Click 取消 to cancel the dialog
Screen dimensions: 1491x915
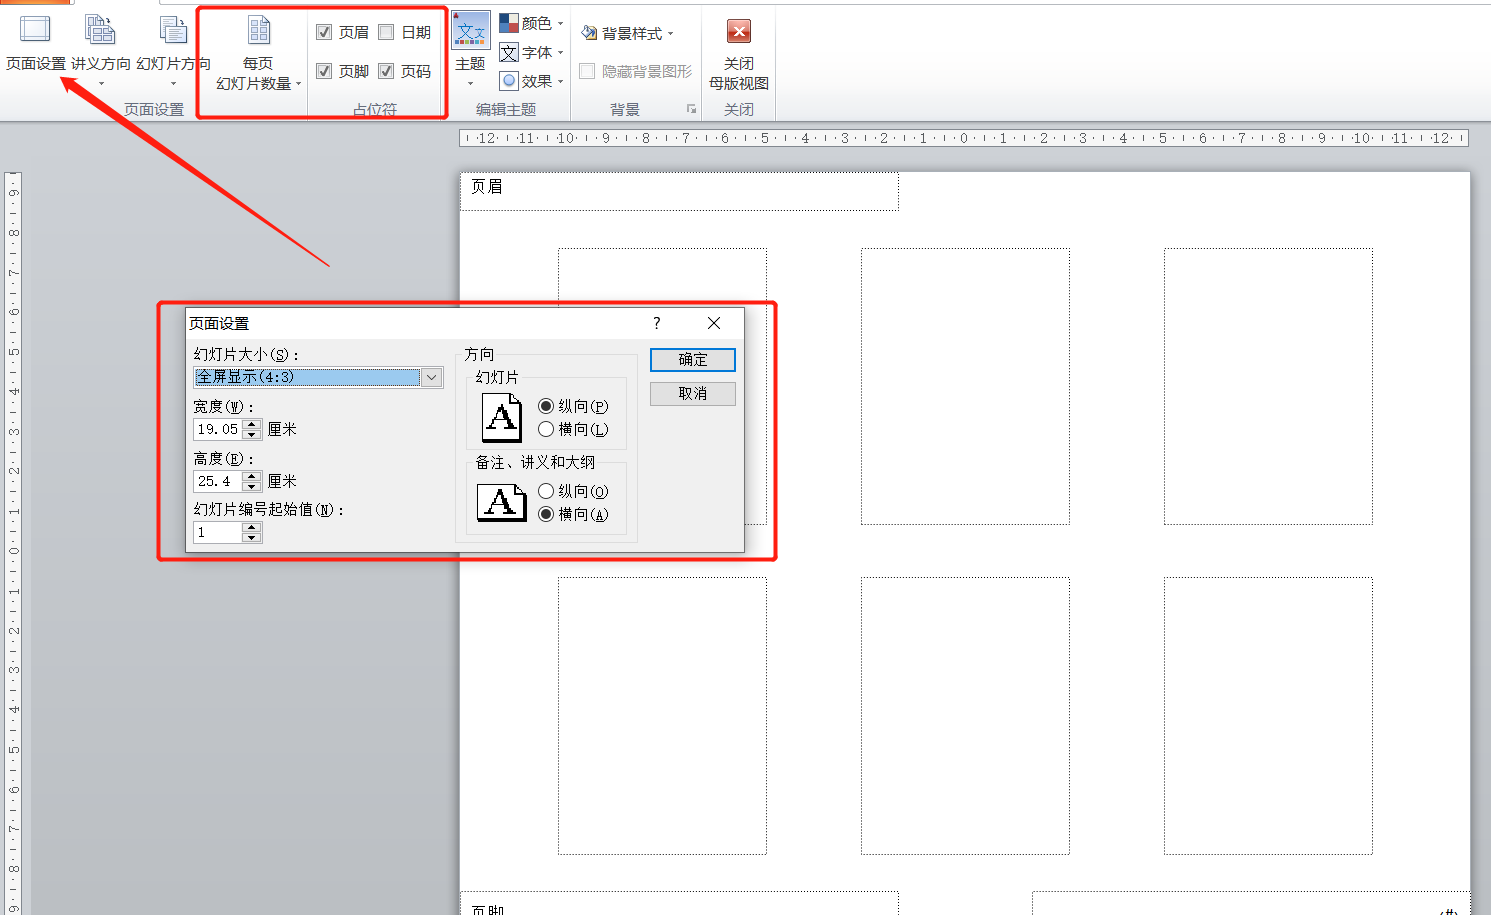(692, 394)
